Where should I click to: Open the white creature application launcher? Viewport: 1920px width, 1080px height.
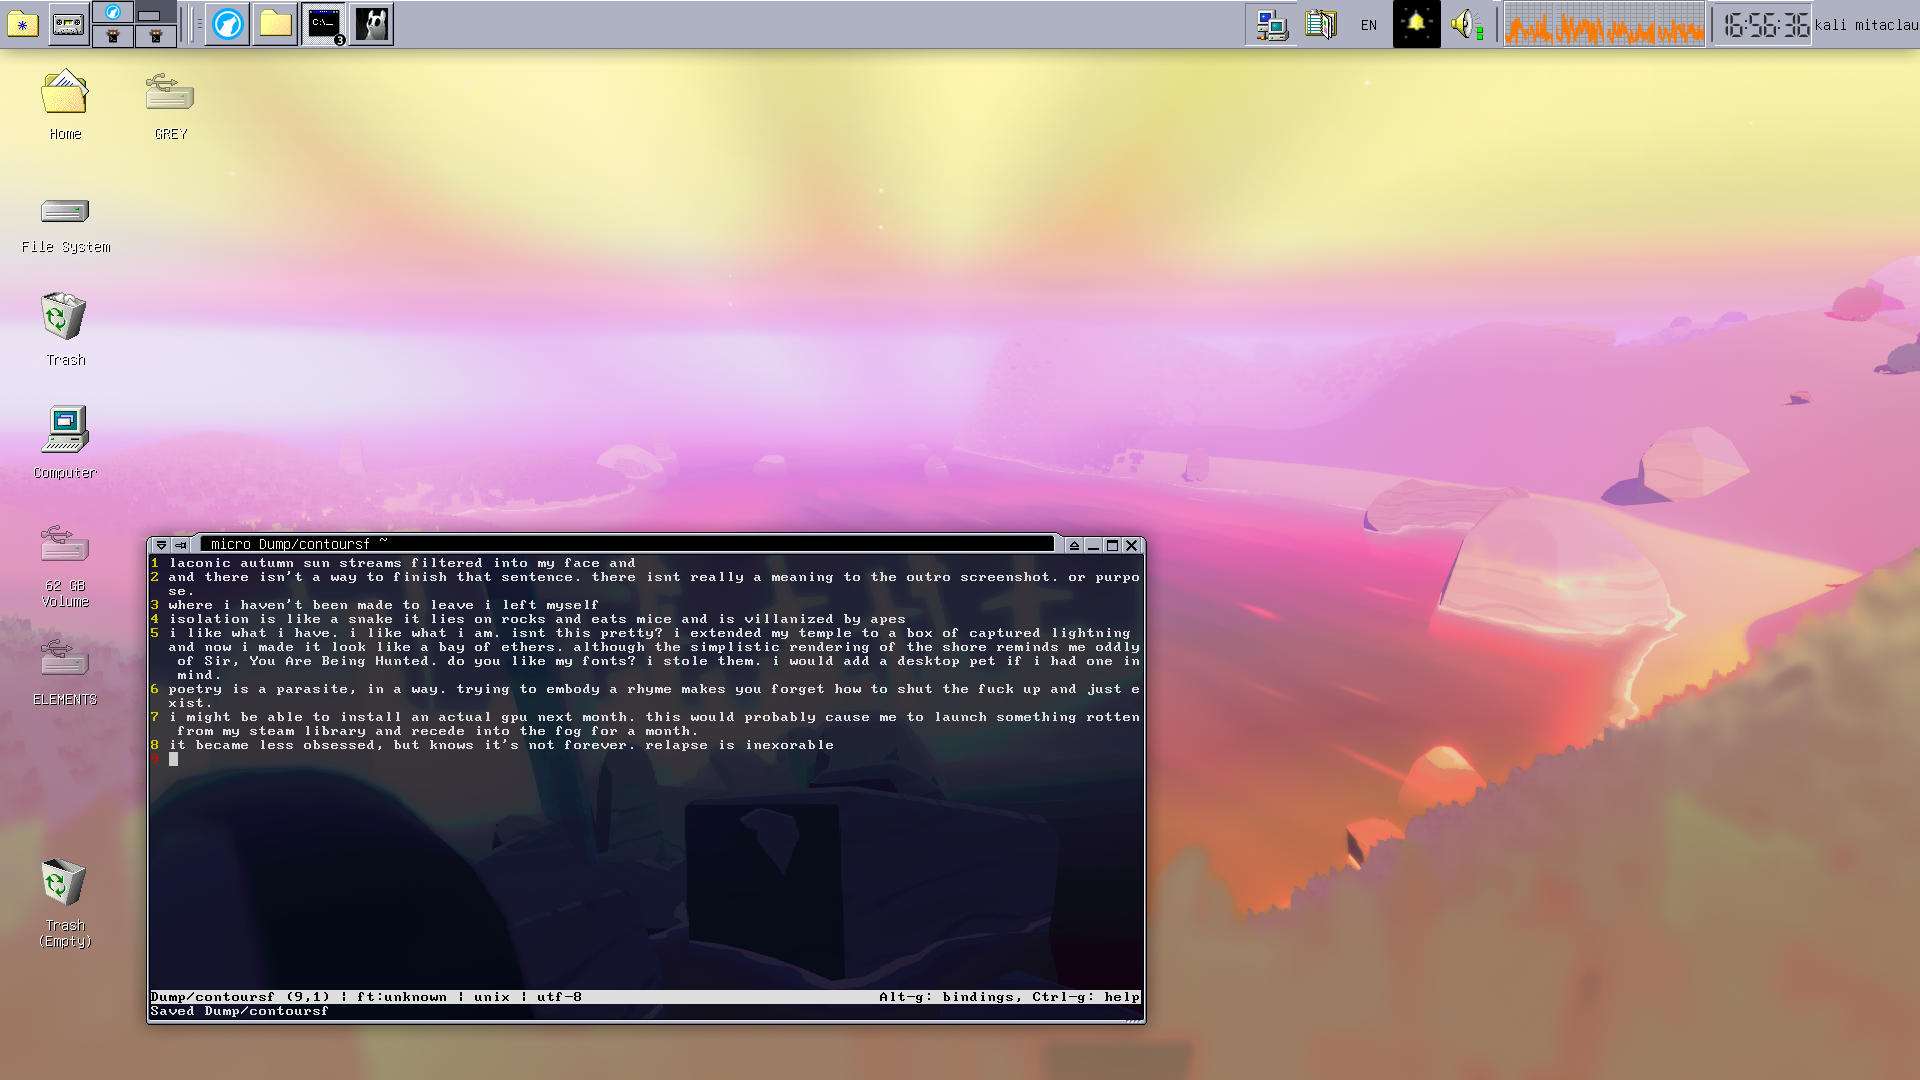pyautogui.click(x=372, y=24)
